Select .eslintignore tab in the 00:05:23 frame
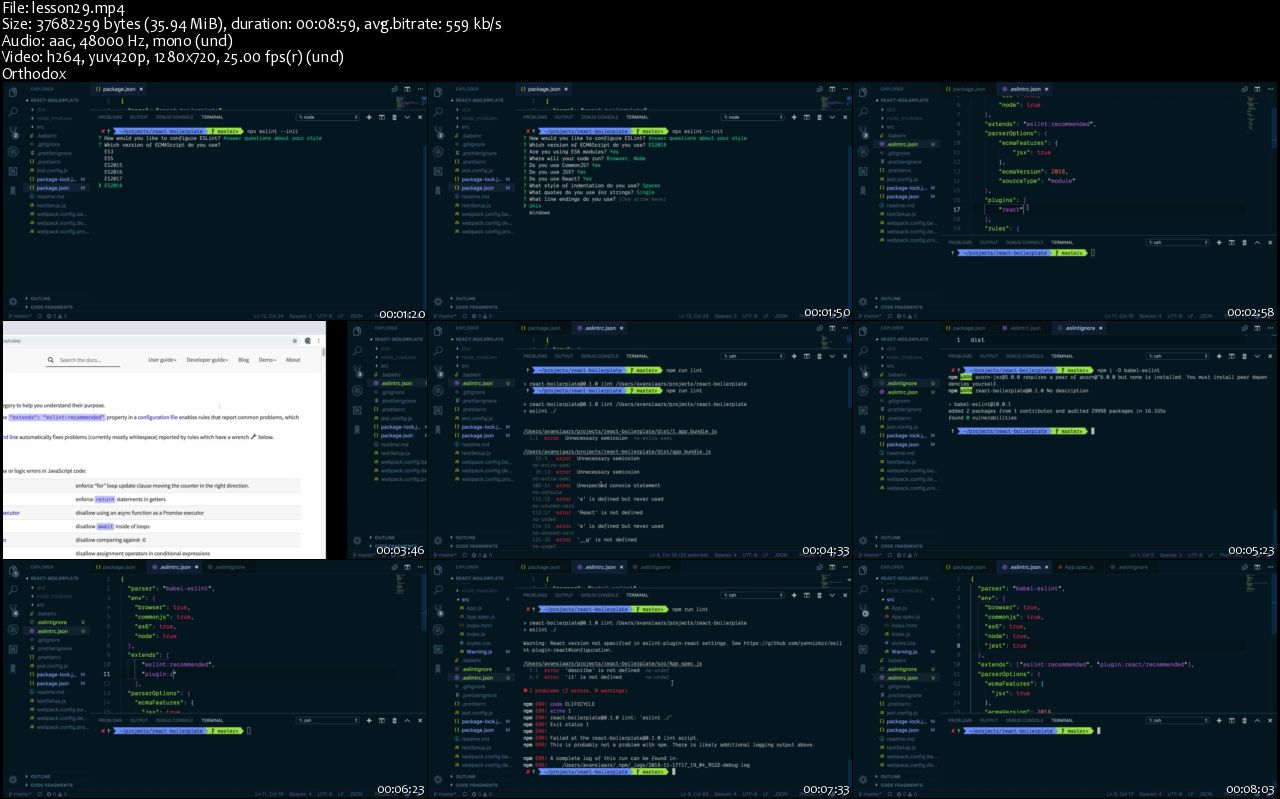 (x=1079, y=328)
